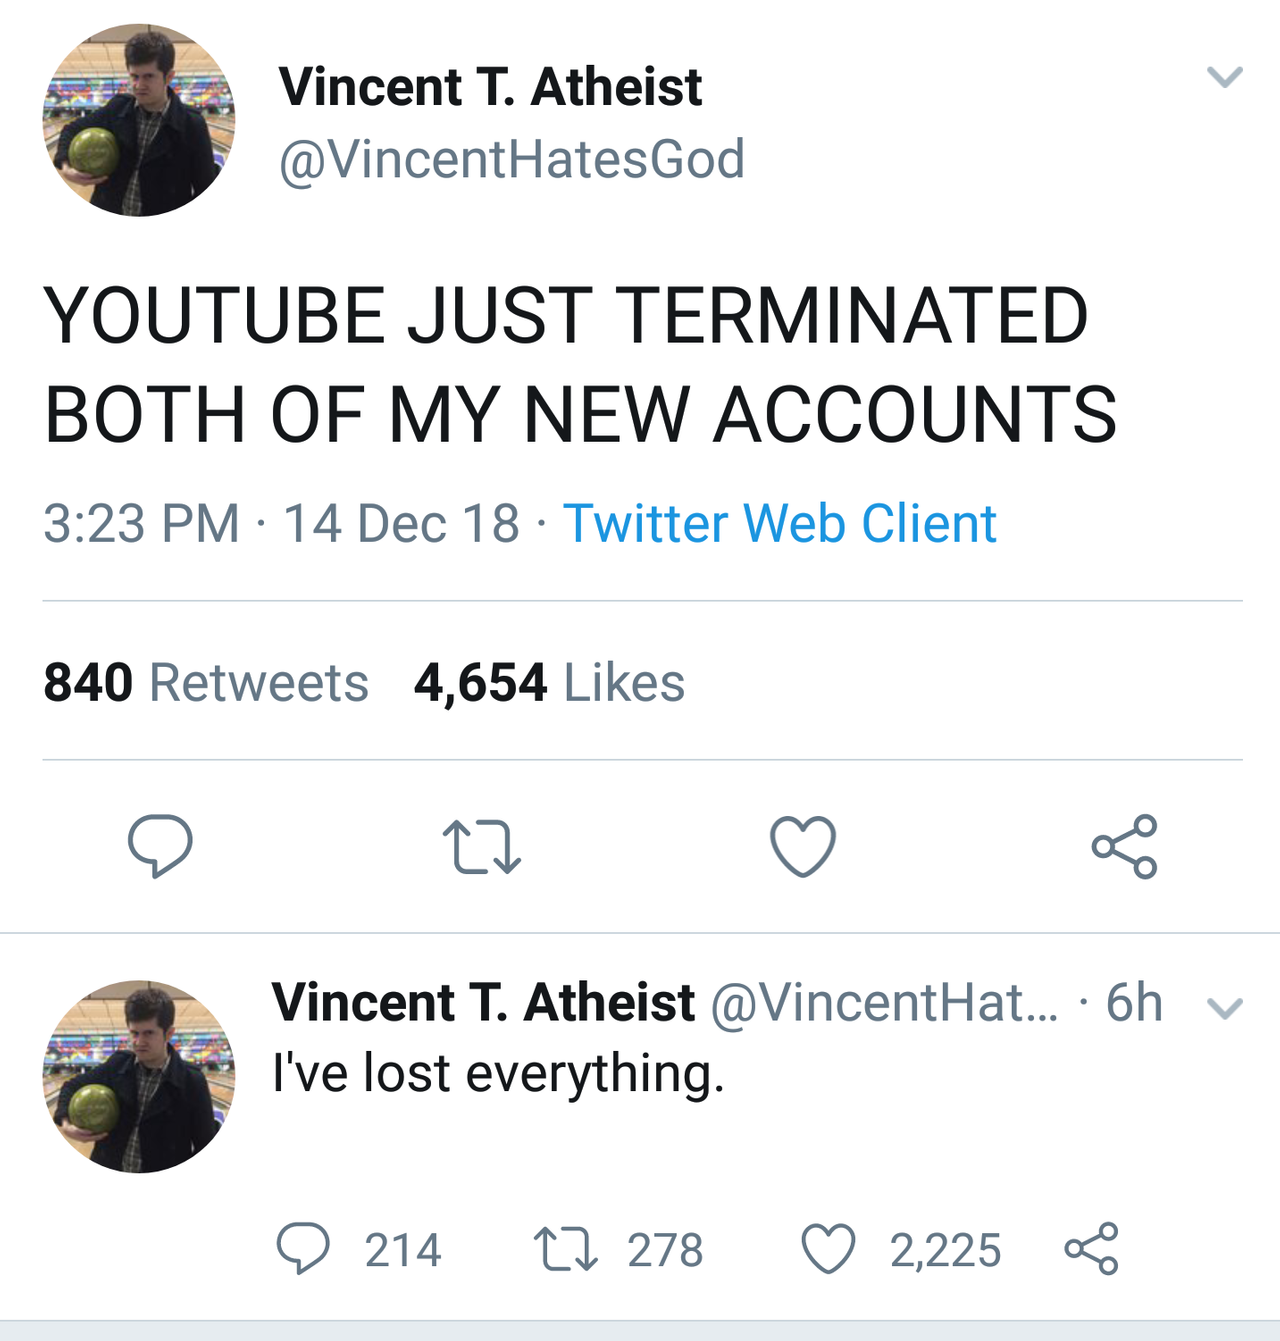
Task: Open Vincent T. Atheist name in header
Action: click(x=490, y=86)
